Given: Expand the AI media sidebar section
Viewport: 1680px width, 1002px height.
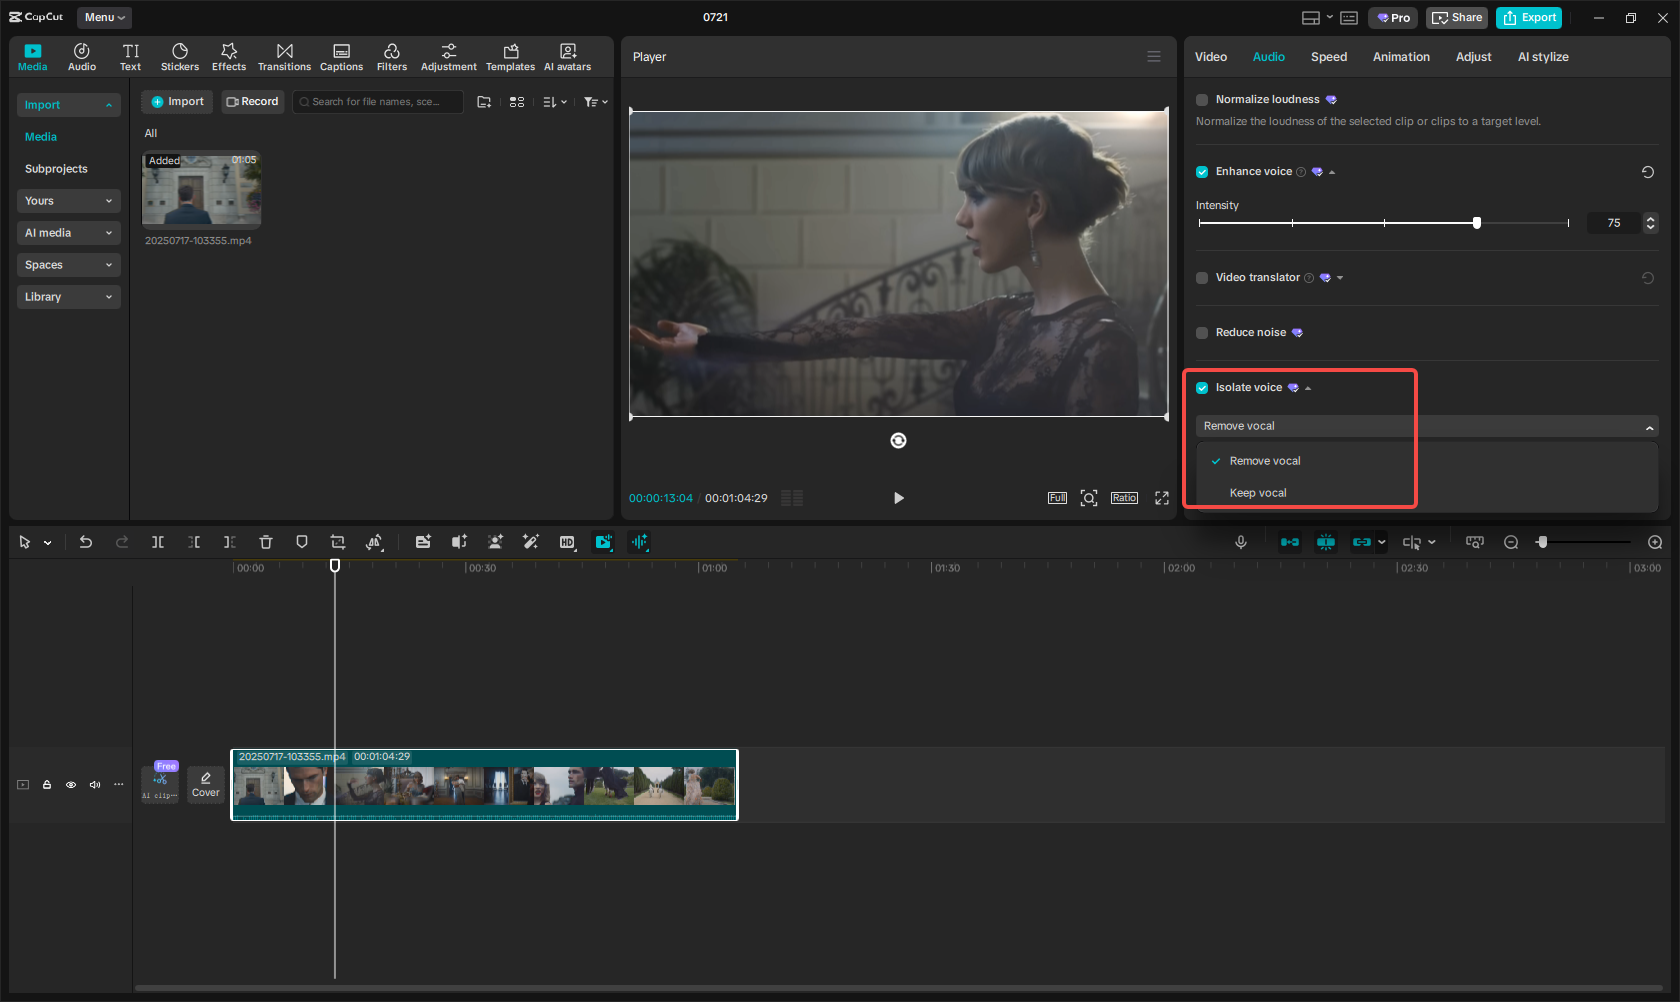Looking at the screenshot, I should [68, 233].
